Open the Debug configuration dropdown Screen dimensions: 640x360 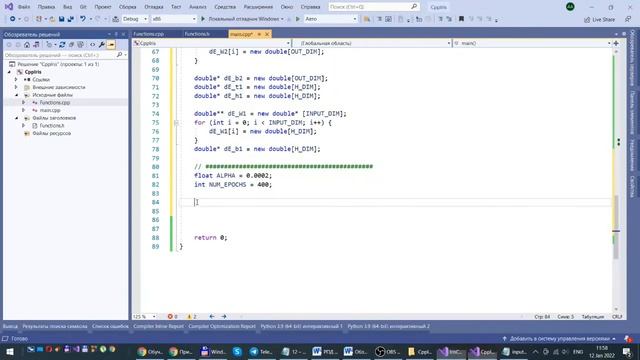pyautogui.click(x=135, y=19)
